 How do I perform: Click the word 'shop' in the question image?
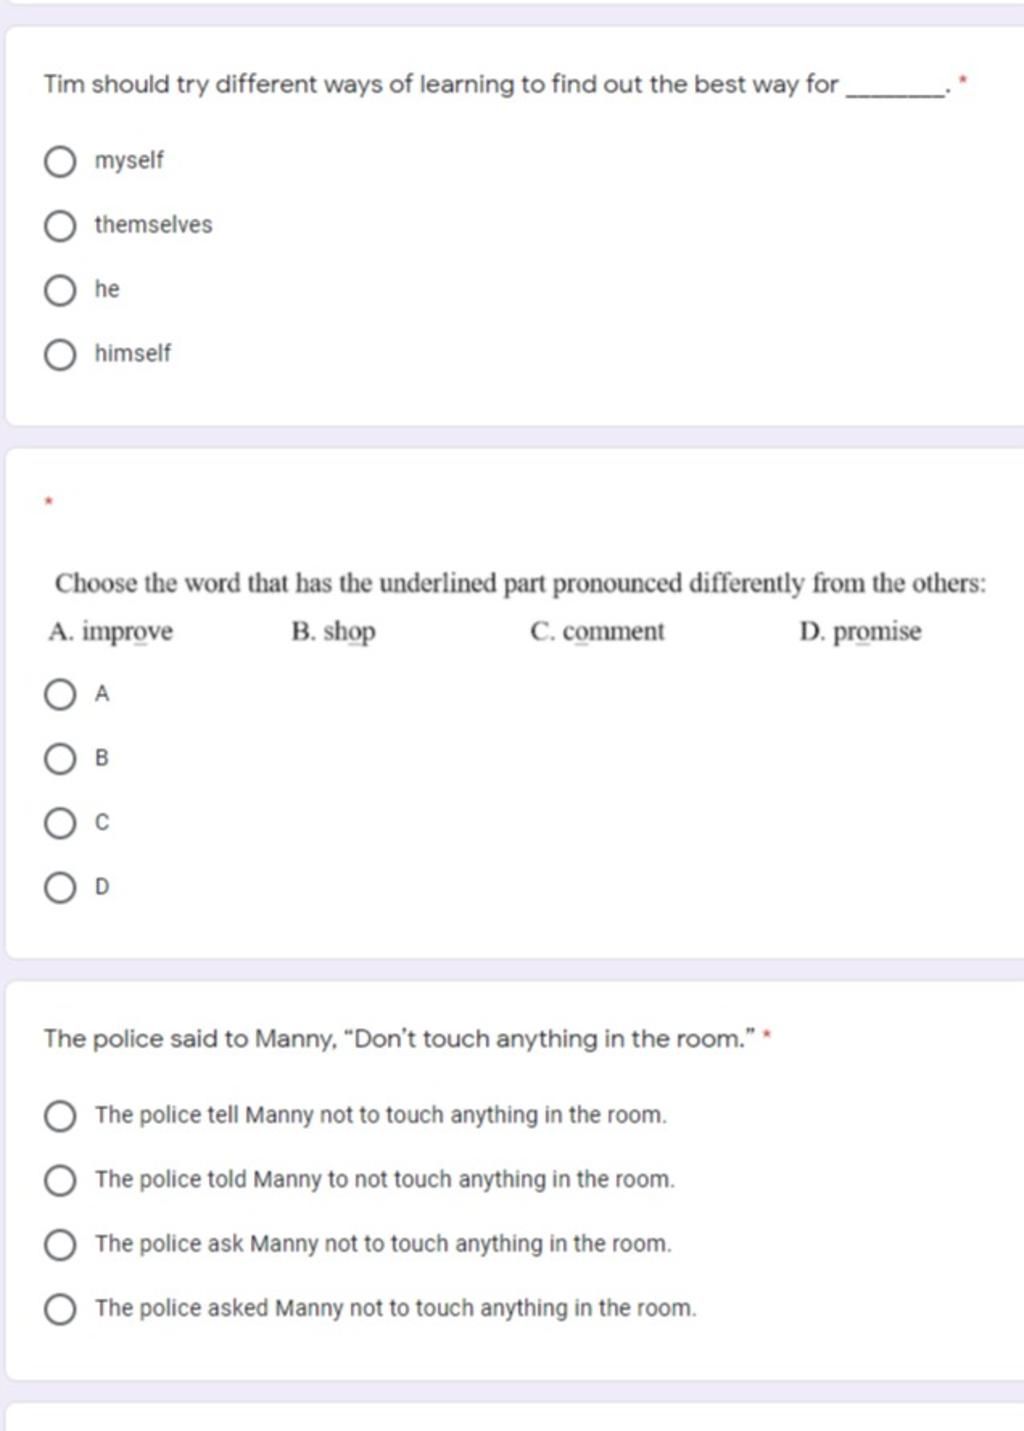tap(349, 632)
